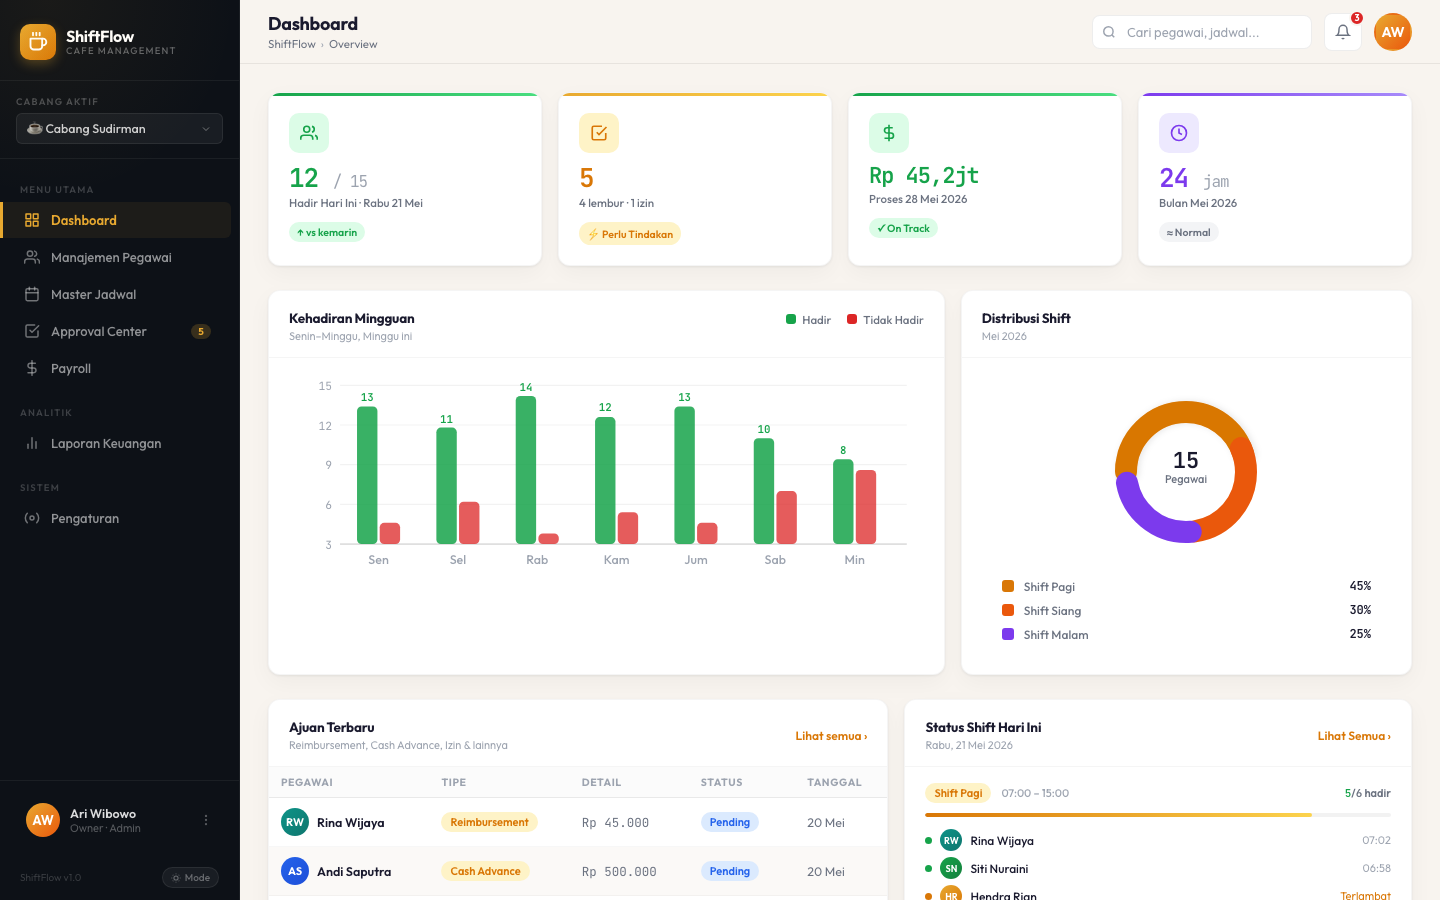Click the AS avatar for Andi Saputra

click(x=295, y=871)
